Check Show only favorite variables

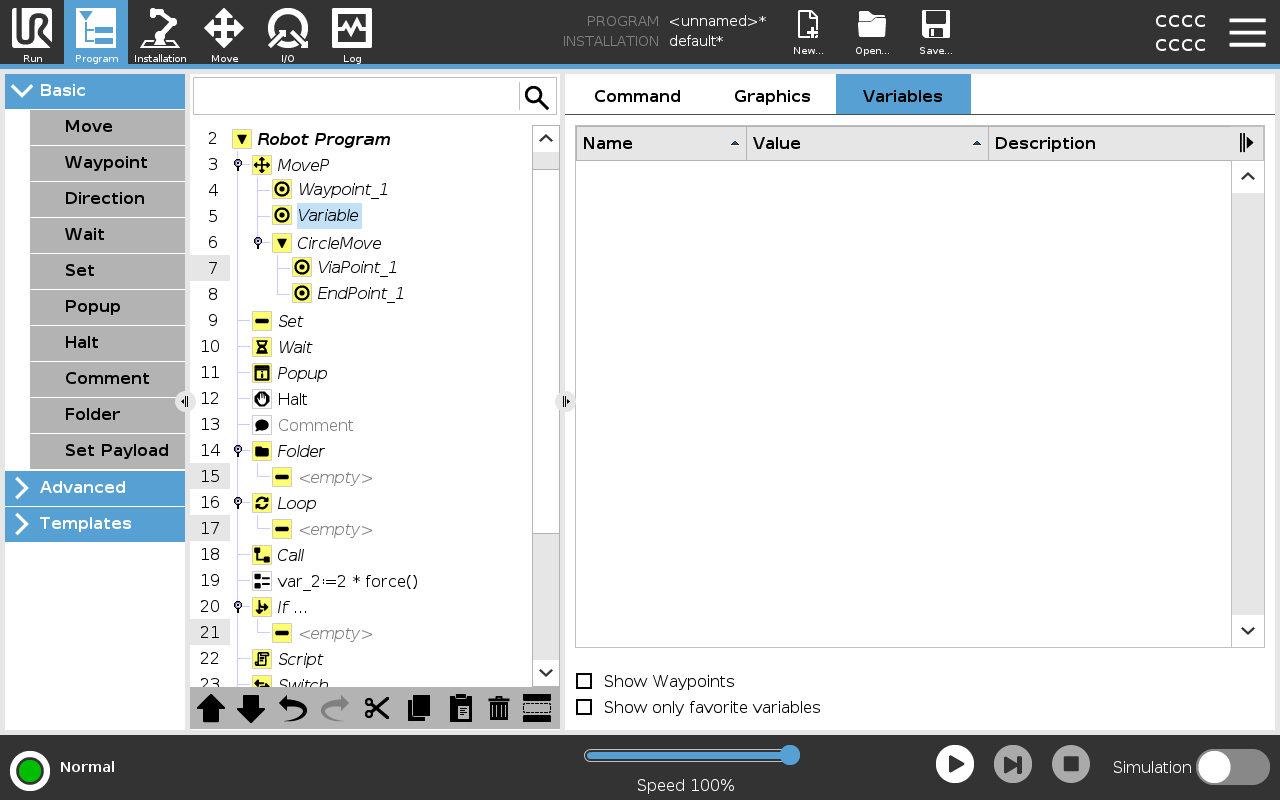pos(584,707)
